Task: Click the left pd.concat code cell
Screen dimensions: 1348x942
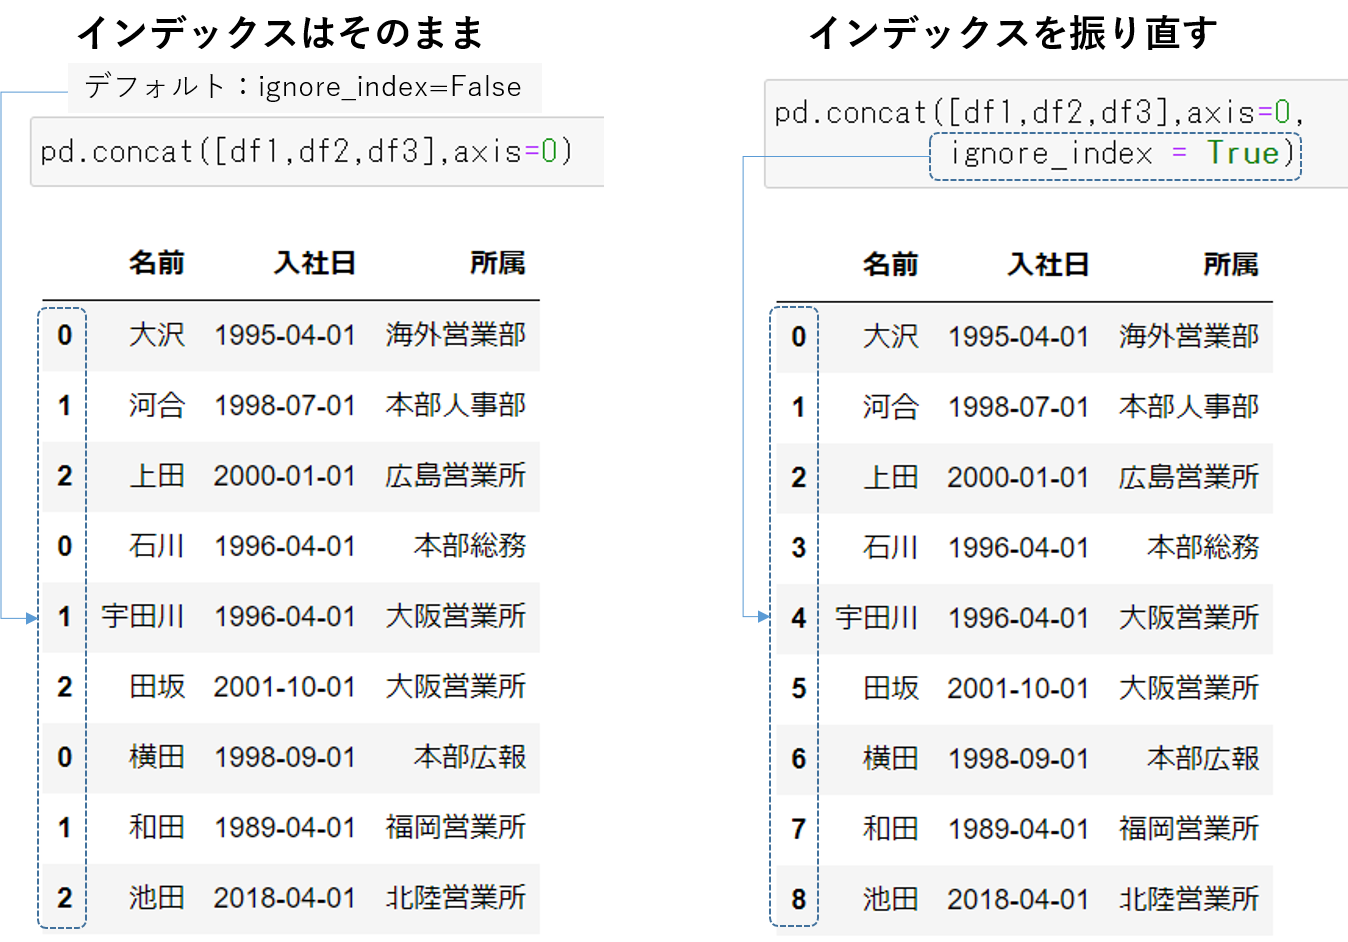Action: point(306,152)
